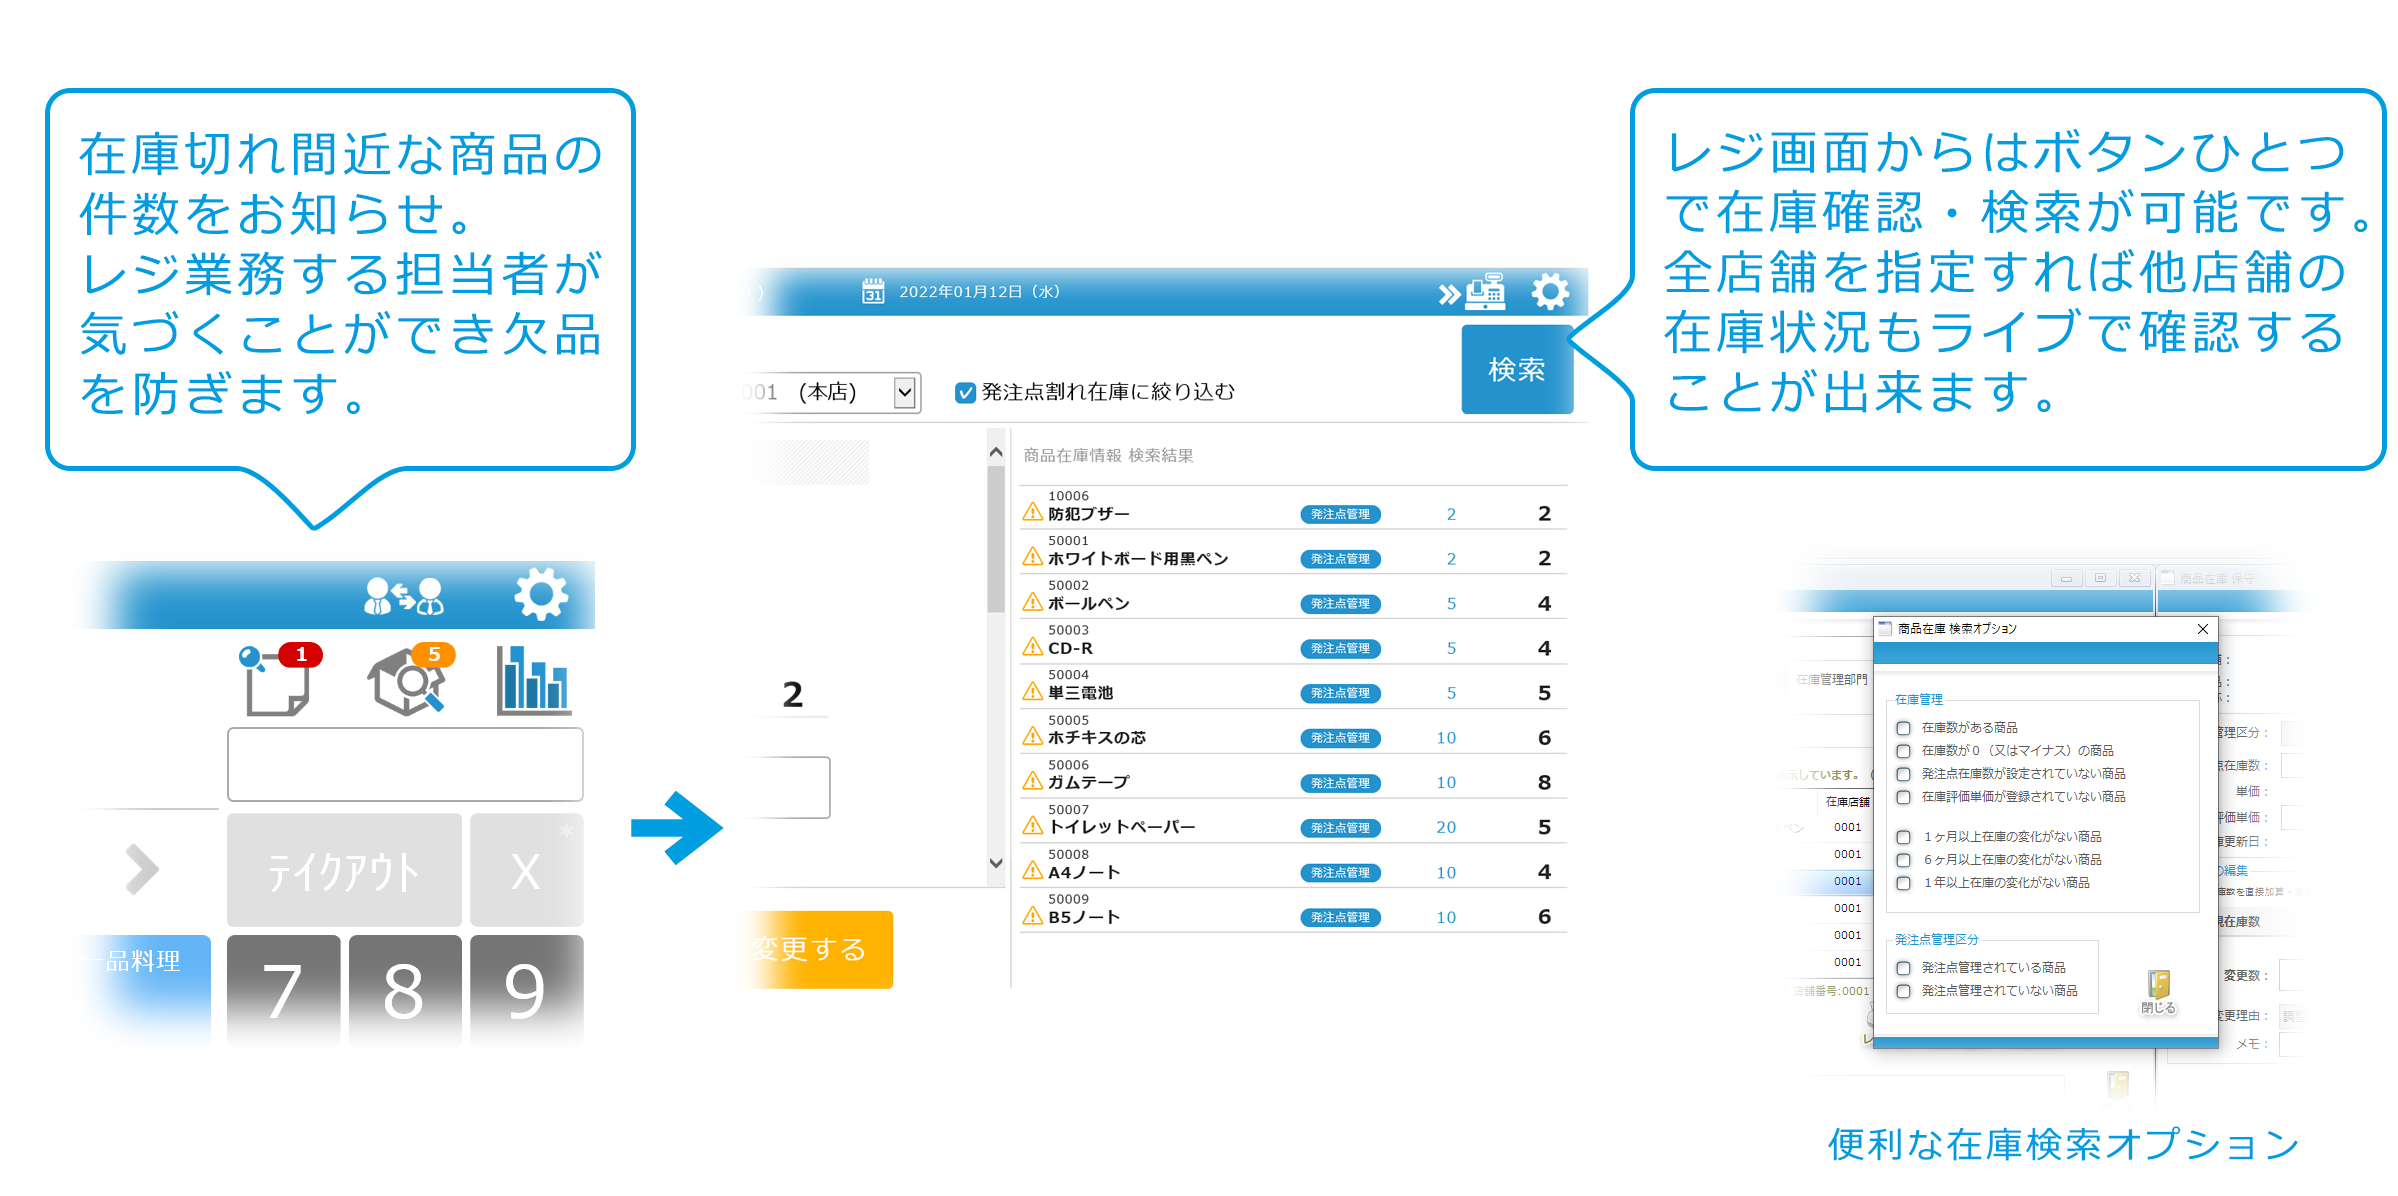Click warning icon beside ホチキスの芯

pyautogui.click(x=1033, y=737)
